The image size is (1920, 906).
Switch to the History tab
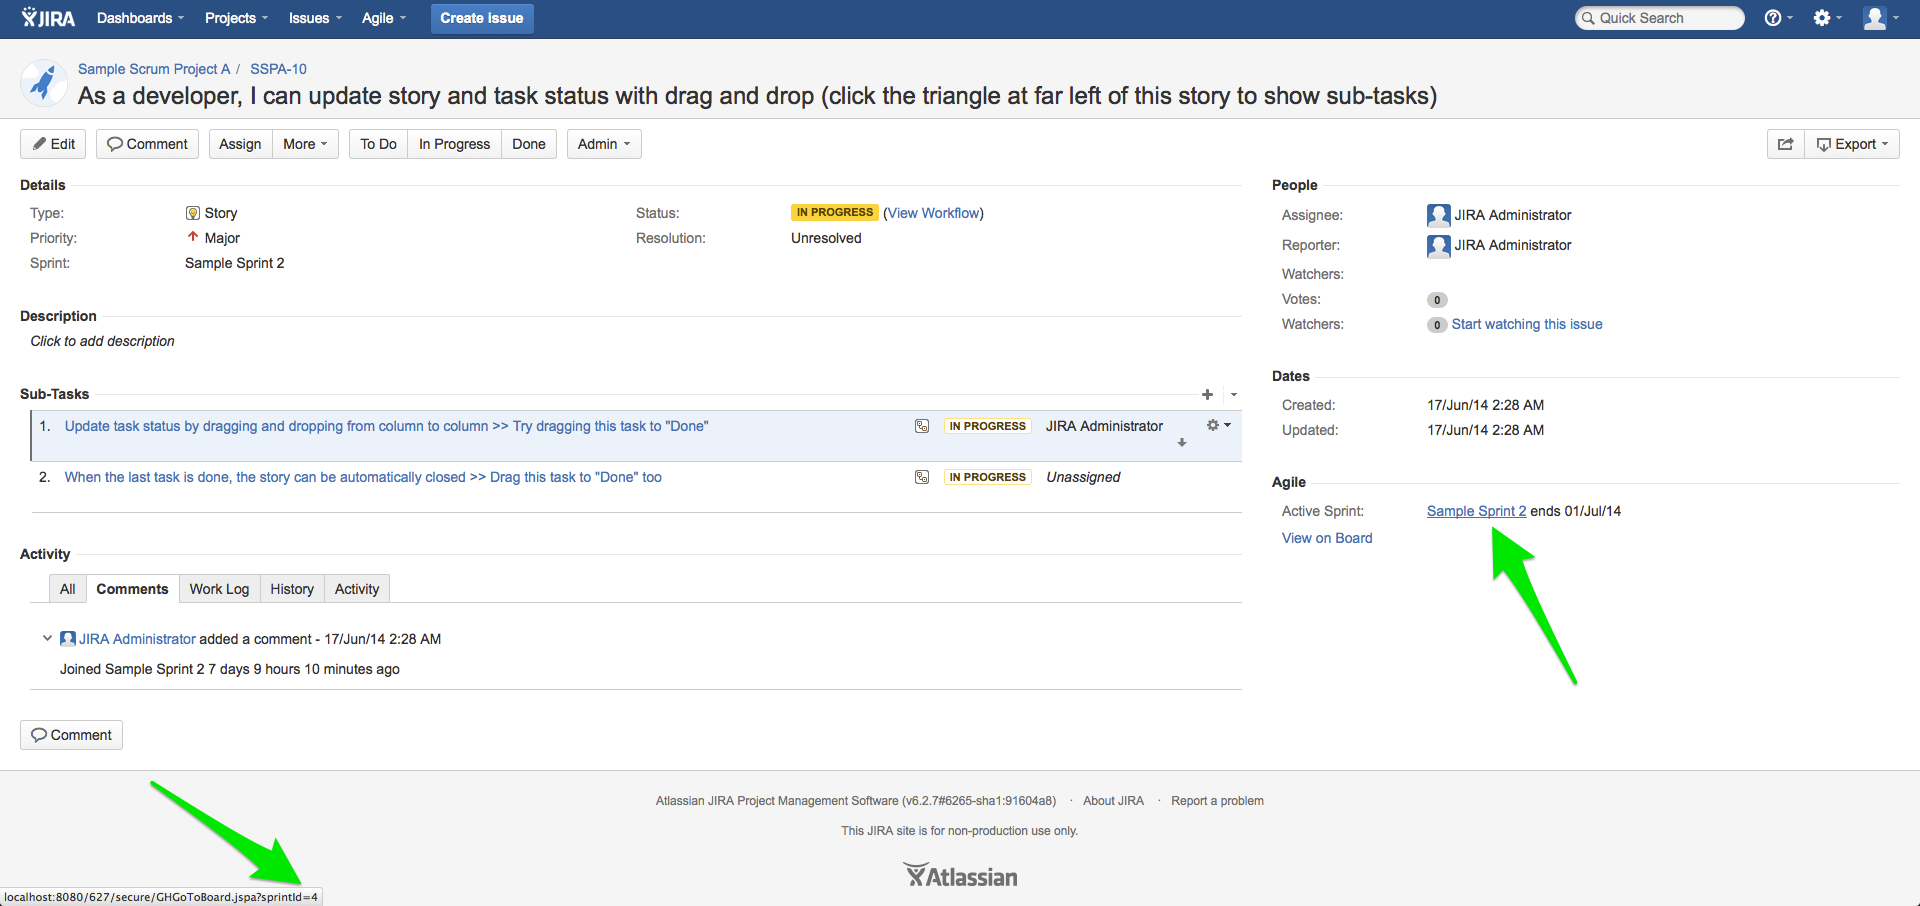tap(292, 589)
